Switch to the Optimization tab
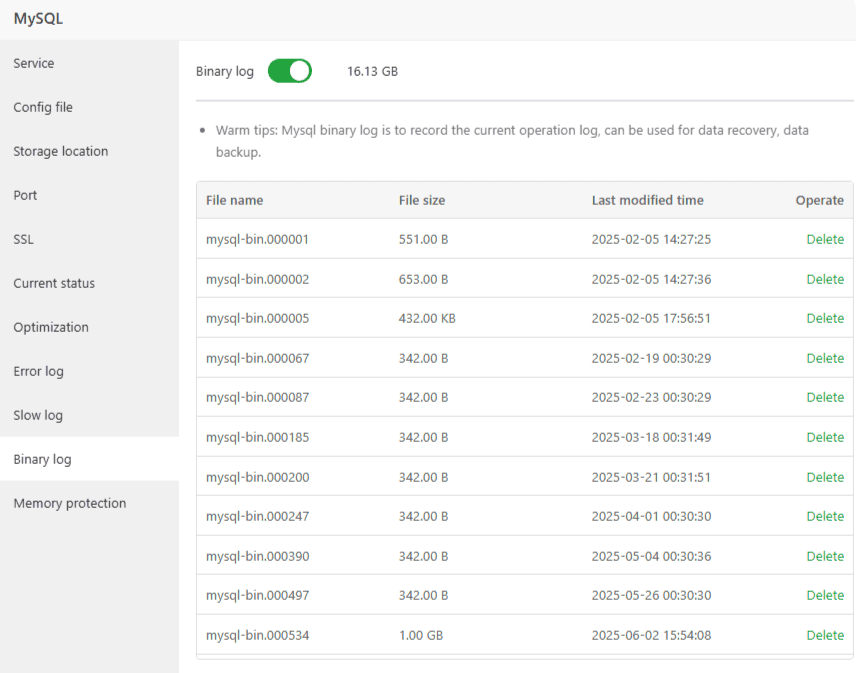Screen dimensions: 856x673 click(51, 327)
